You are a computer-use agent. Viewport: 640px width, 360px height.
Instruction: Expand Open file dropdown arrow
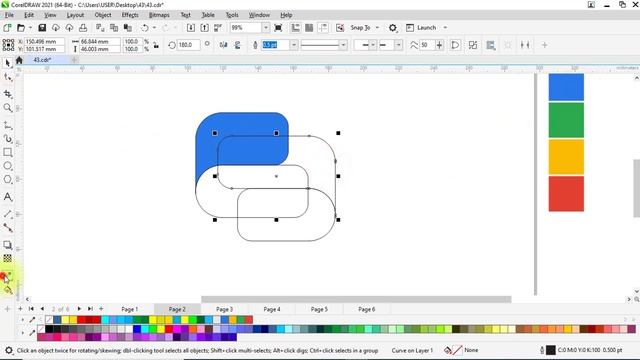[30, 28]
